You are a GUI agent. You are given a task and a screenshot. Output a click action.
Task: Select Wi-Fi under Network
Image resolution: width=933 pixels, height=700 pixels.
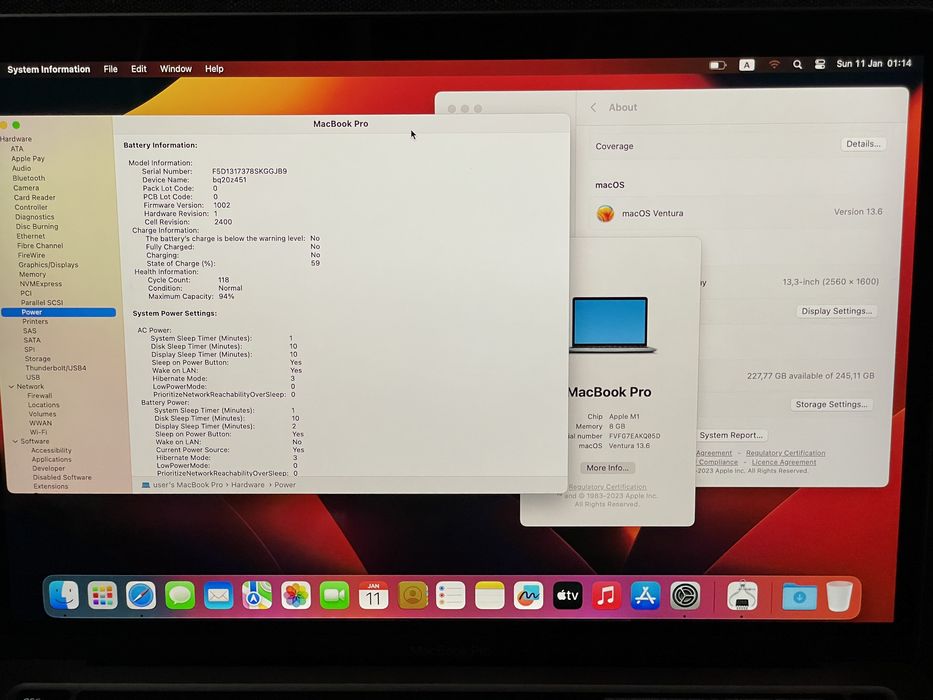[x=38, y=432]
